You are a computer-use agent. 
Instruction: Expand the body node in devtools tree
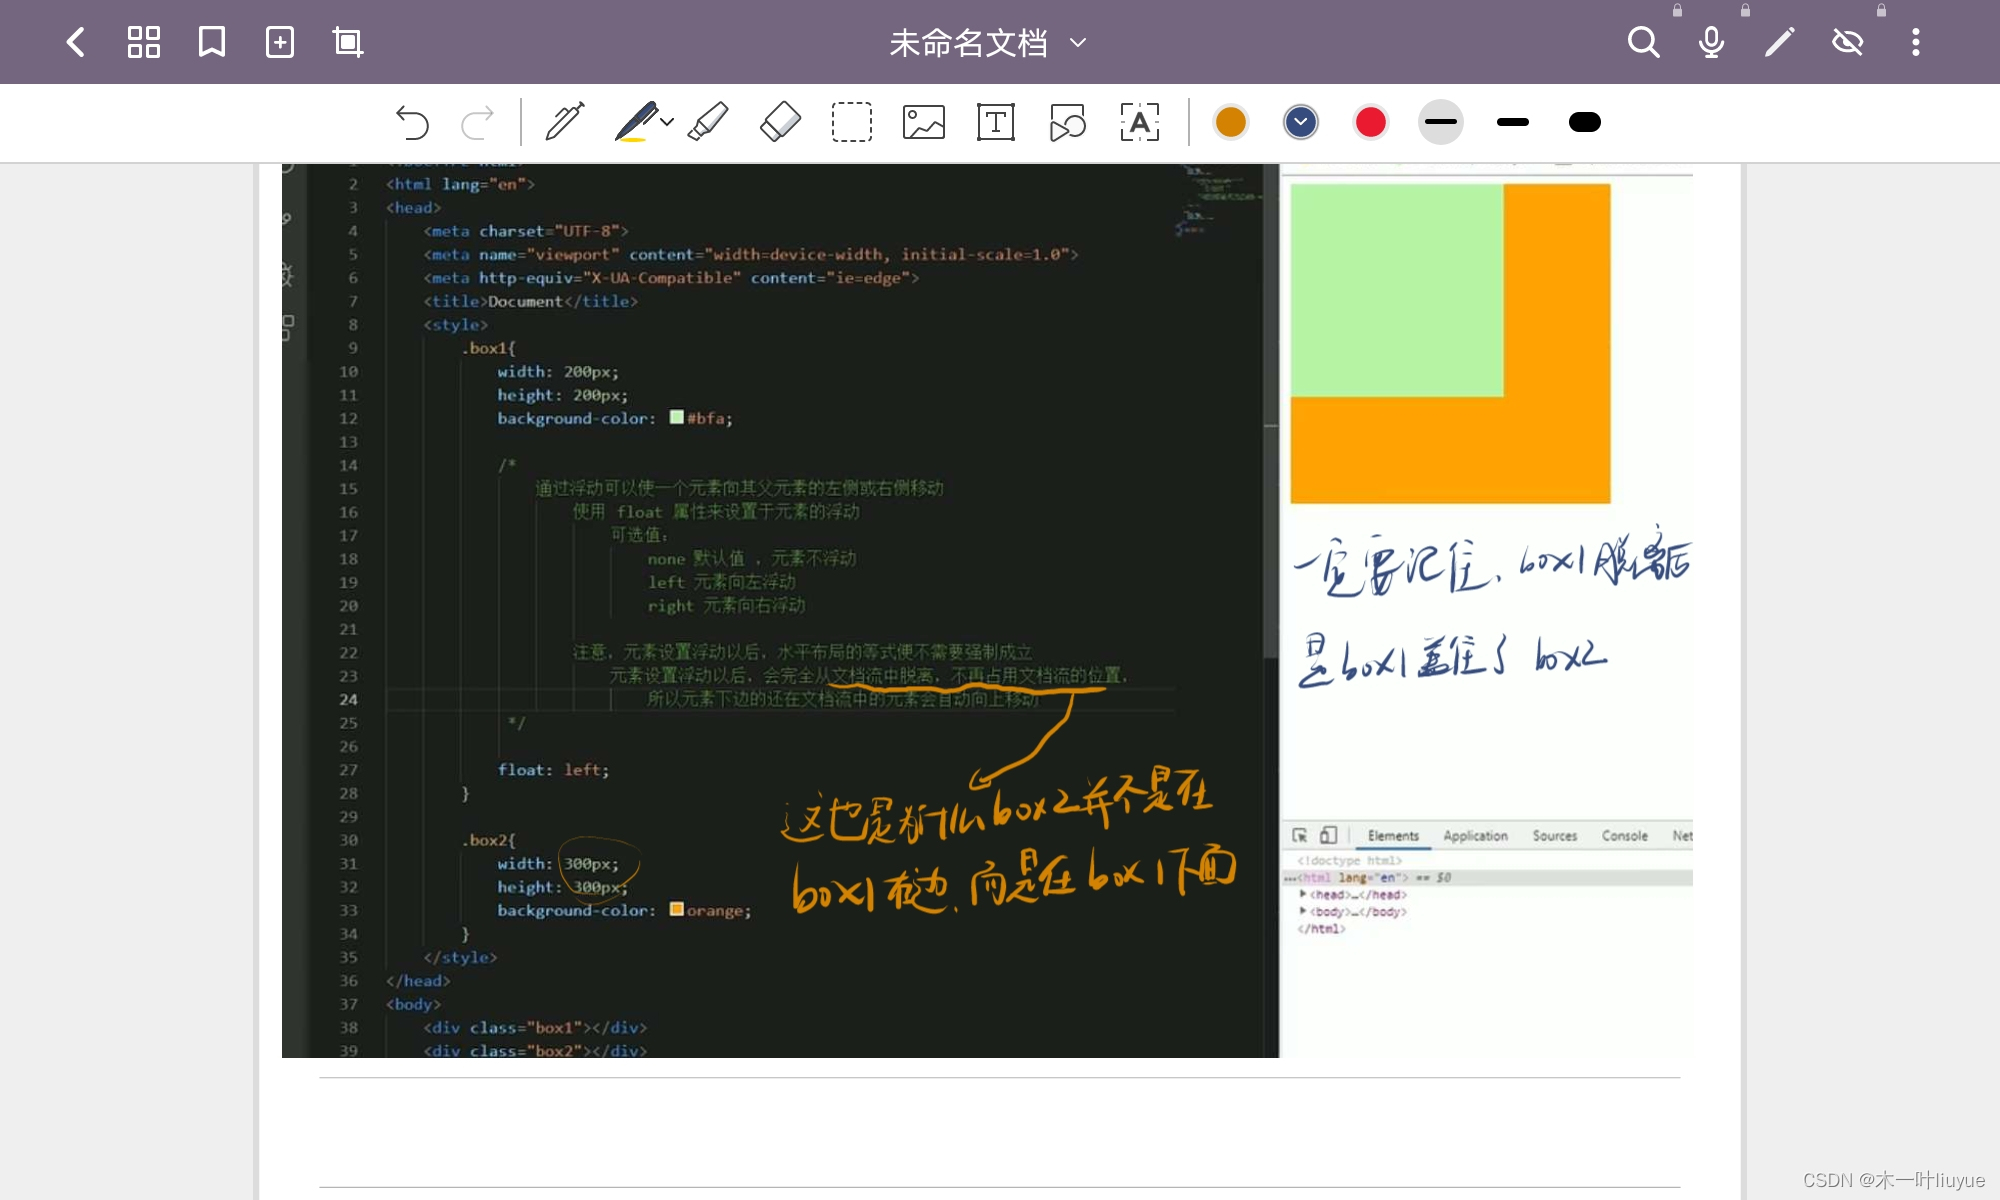1303,911
